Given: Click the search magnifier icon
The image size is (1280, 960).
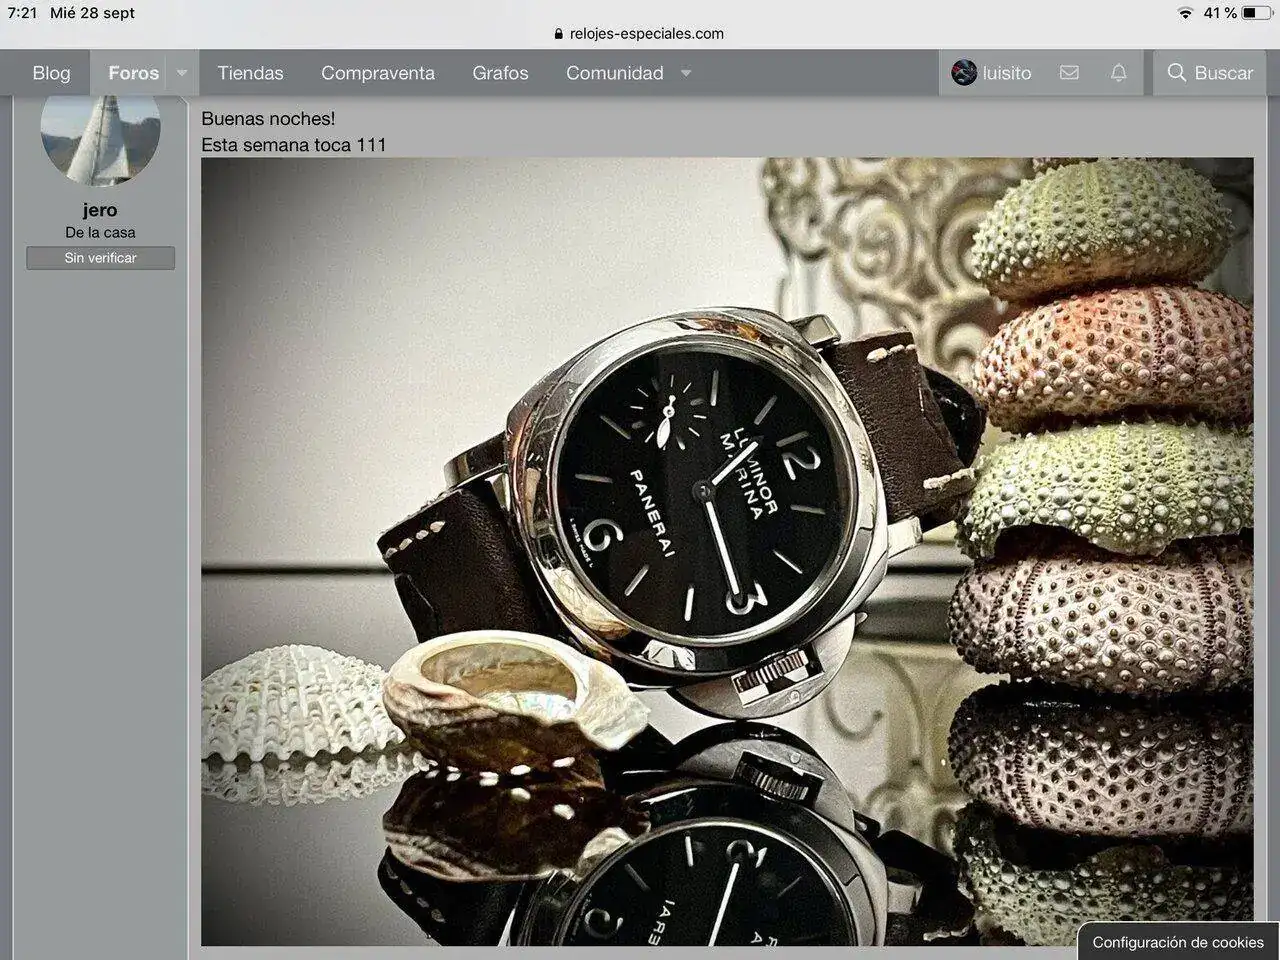Looking at the screenshot, I should pyautogui.click(x=1177, y=73).
